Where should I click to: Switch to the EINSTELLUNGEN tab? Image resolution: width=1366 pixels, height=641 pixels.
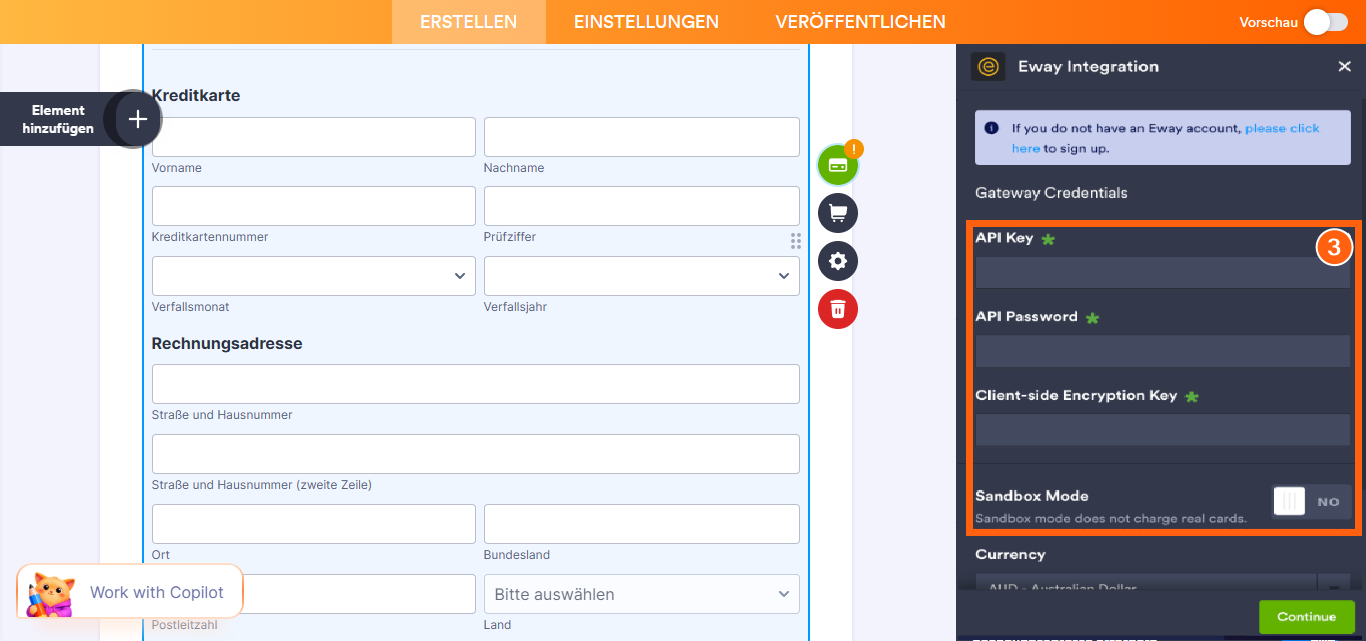point(645,21)
